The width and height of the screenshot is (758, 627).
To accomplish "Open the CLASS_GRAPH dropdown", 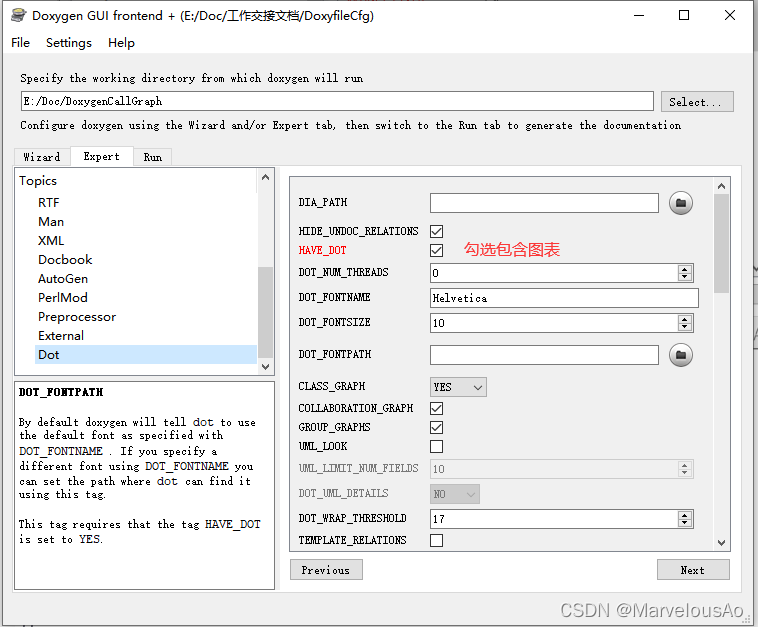I will click(458, 387).
